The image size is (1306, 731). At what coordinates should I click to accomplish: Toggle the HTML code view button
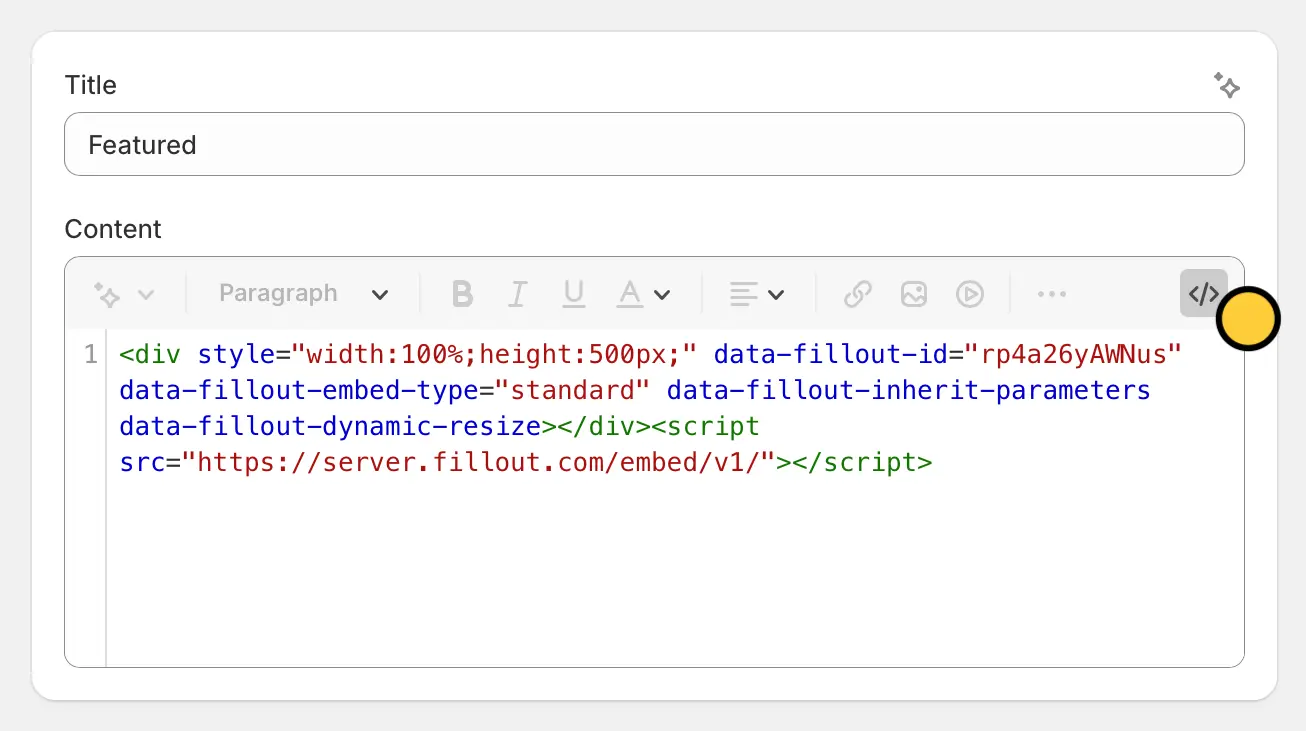pos(1204,294)
